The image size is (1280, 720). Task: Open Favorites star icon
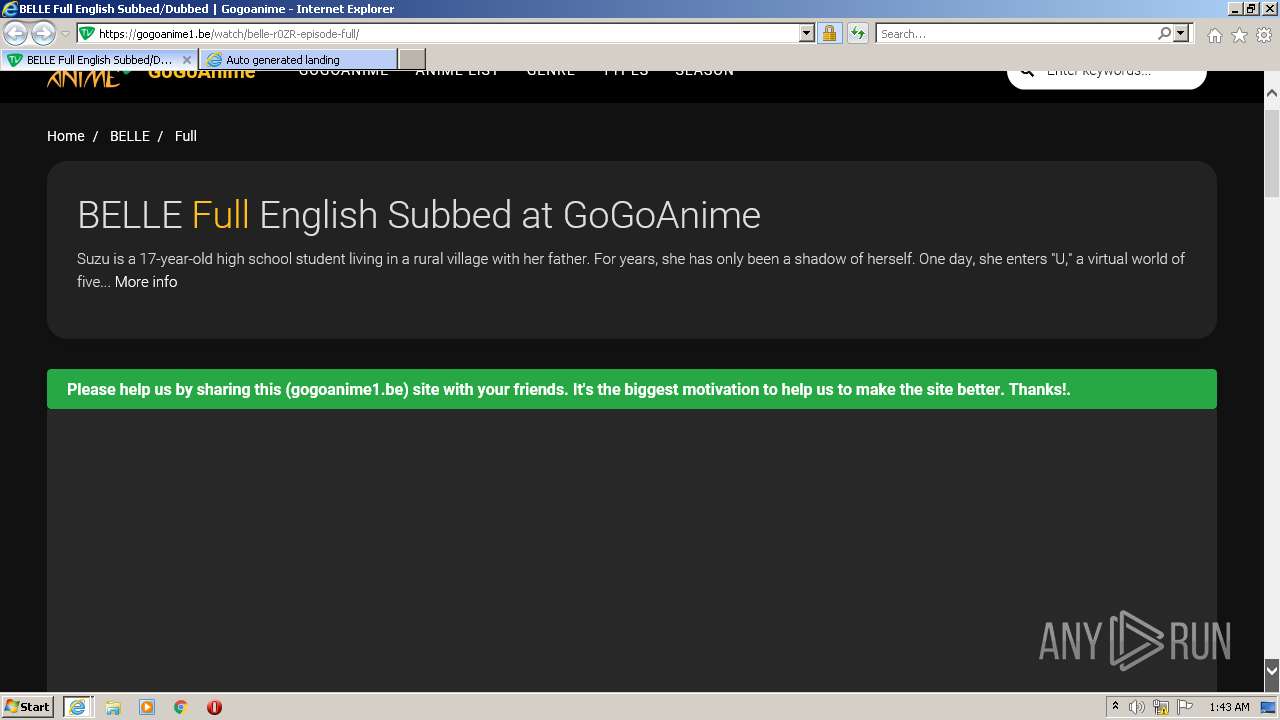(x=1239, y=35)
